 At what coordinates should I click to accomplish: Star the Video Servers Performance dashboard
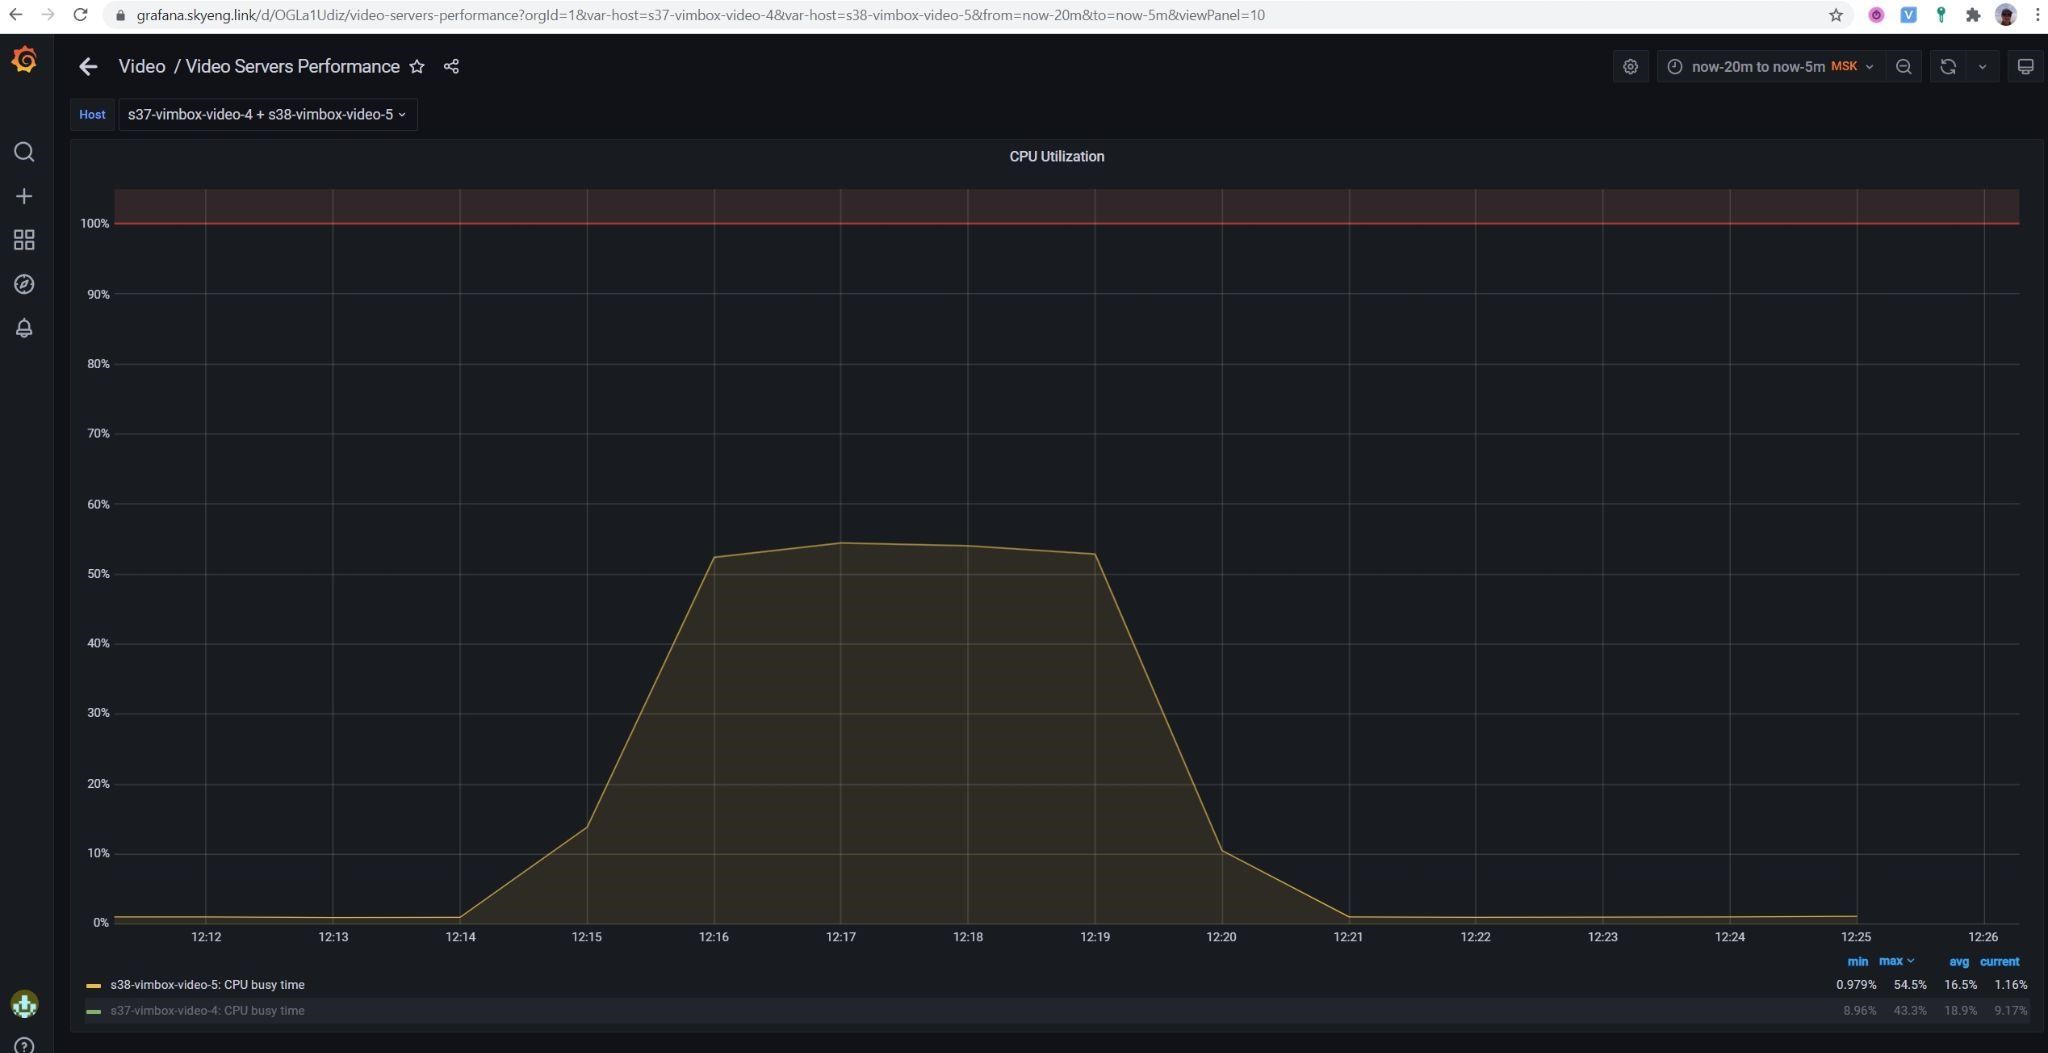tap(417, 66)
